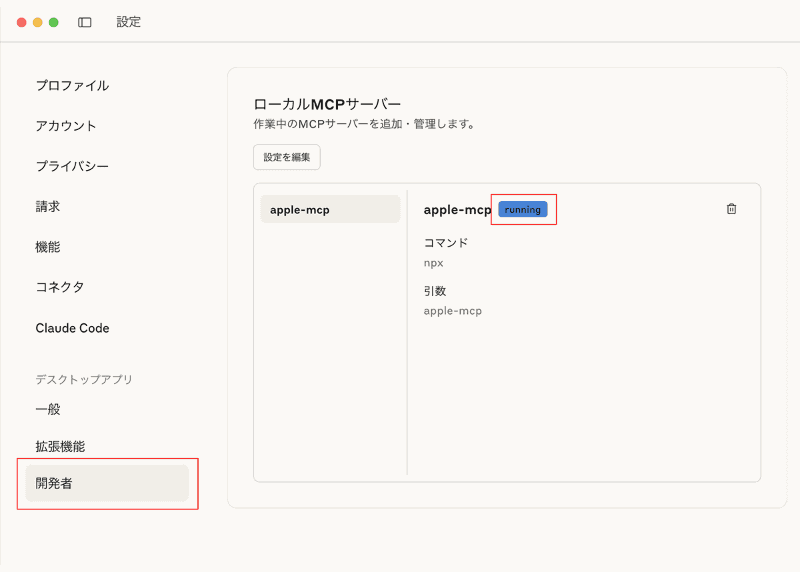Screen dimensions: 800x572
Task: Open the 請求 section
Action: pos(48,206)
